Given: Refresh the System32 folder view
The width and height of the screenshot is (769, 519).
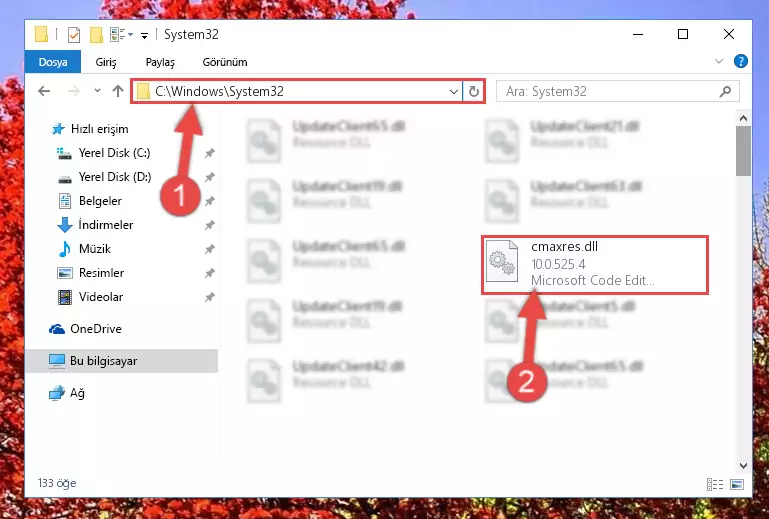Looking at the screenshot, I should pyautogui.click(x=474, y=92).
